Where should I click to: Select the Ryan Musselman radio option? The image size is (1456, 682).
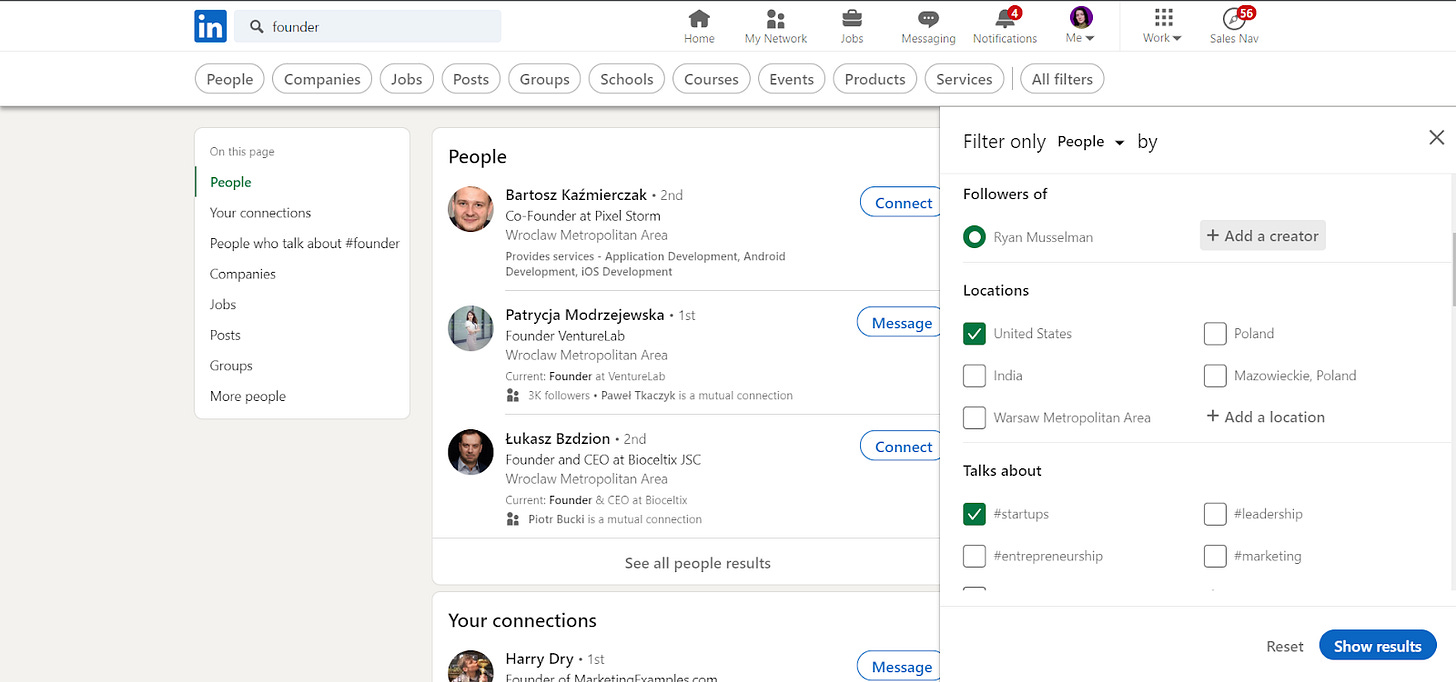click(974, 237)
